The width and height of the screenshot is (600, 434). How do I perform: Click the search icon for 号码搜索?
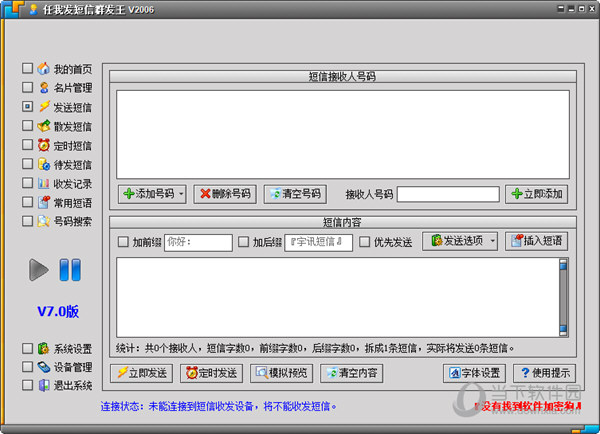[x=44, y=221]
